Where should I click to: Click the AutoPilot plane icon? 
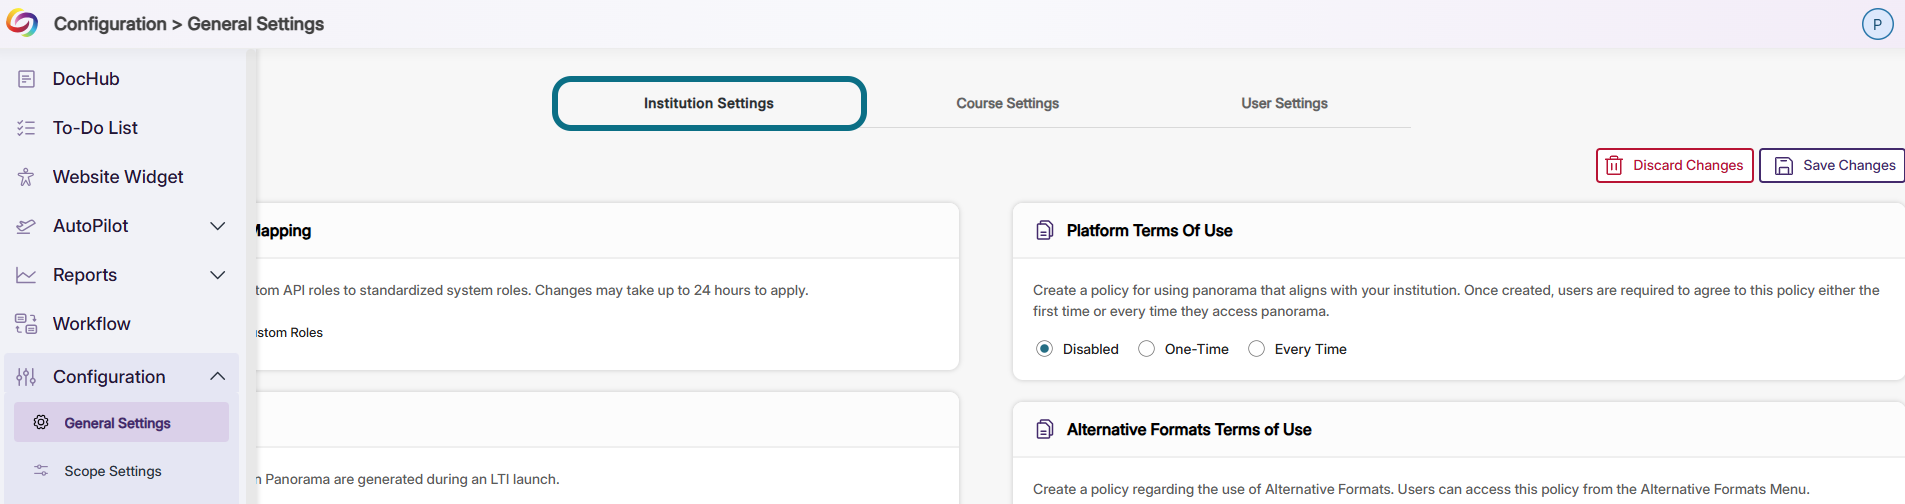pos(27,226)
